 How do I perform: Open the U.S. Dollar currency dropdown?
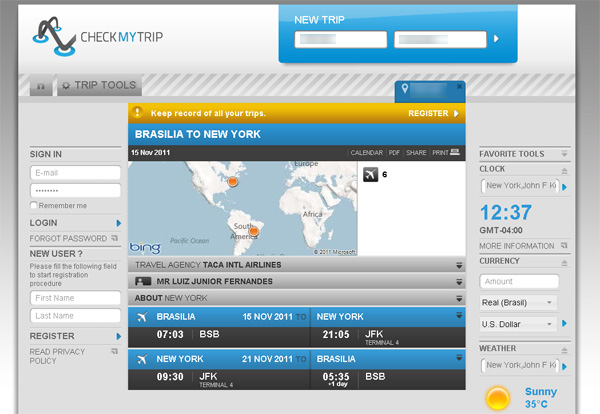(x=518, y=324)
